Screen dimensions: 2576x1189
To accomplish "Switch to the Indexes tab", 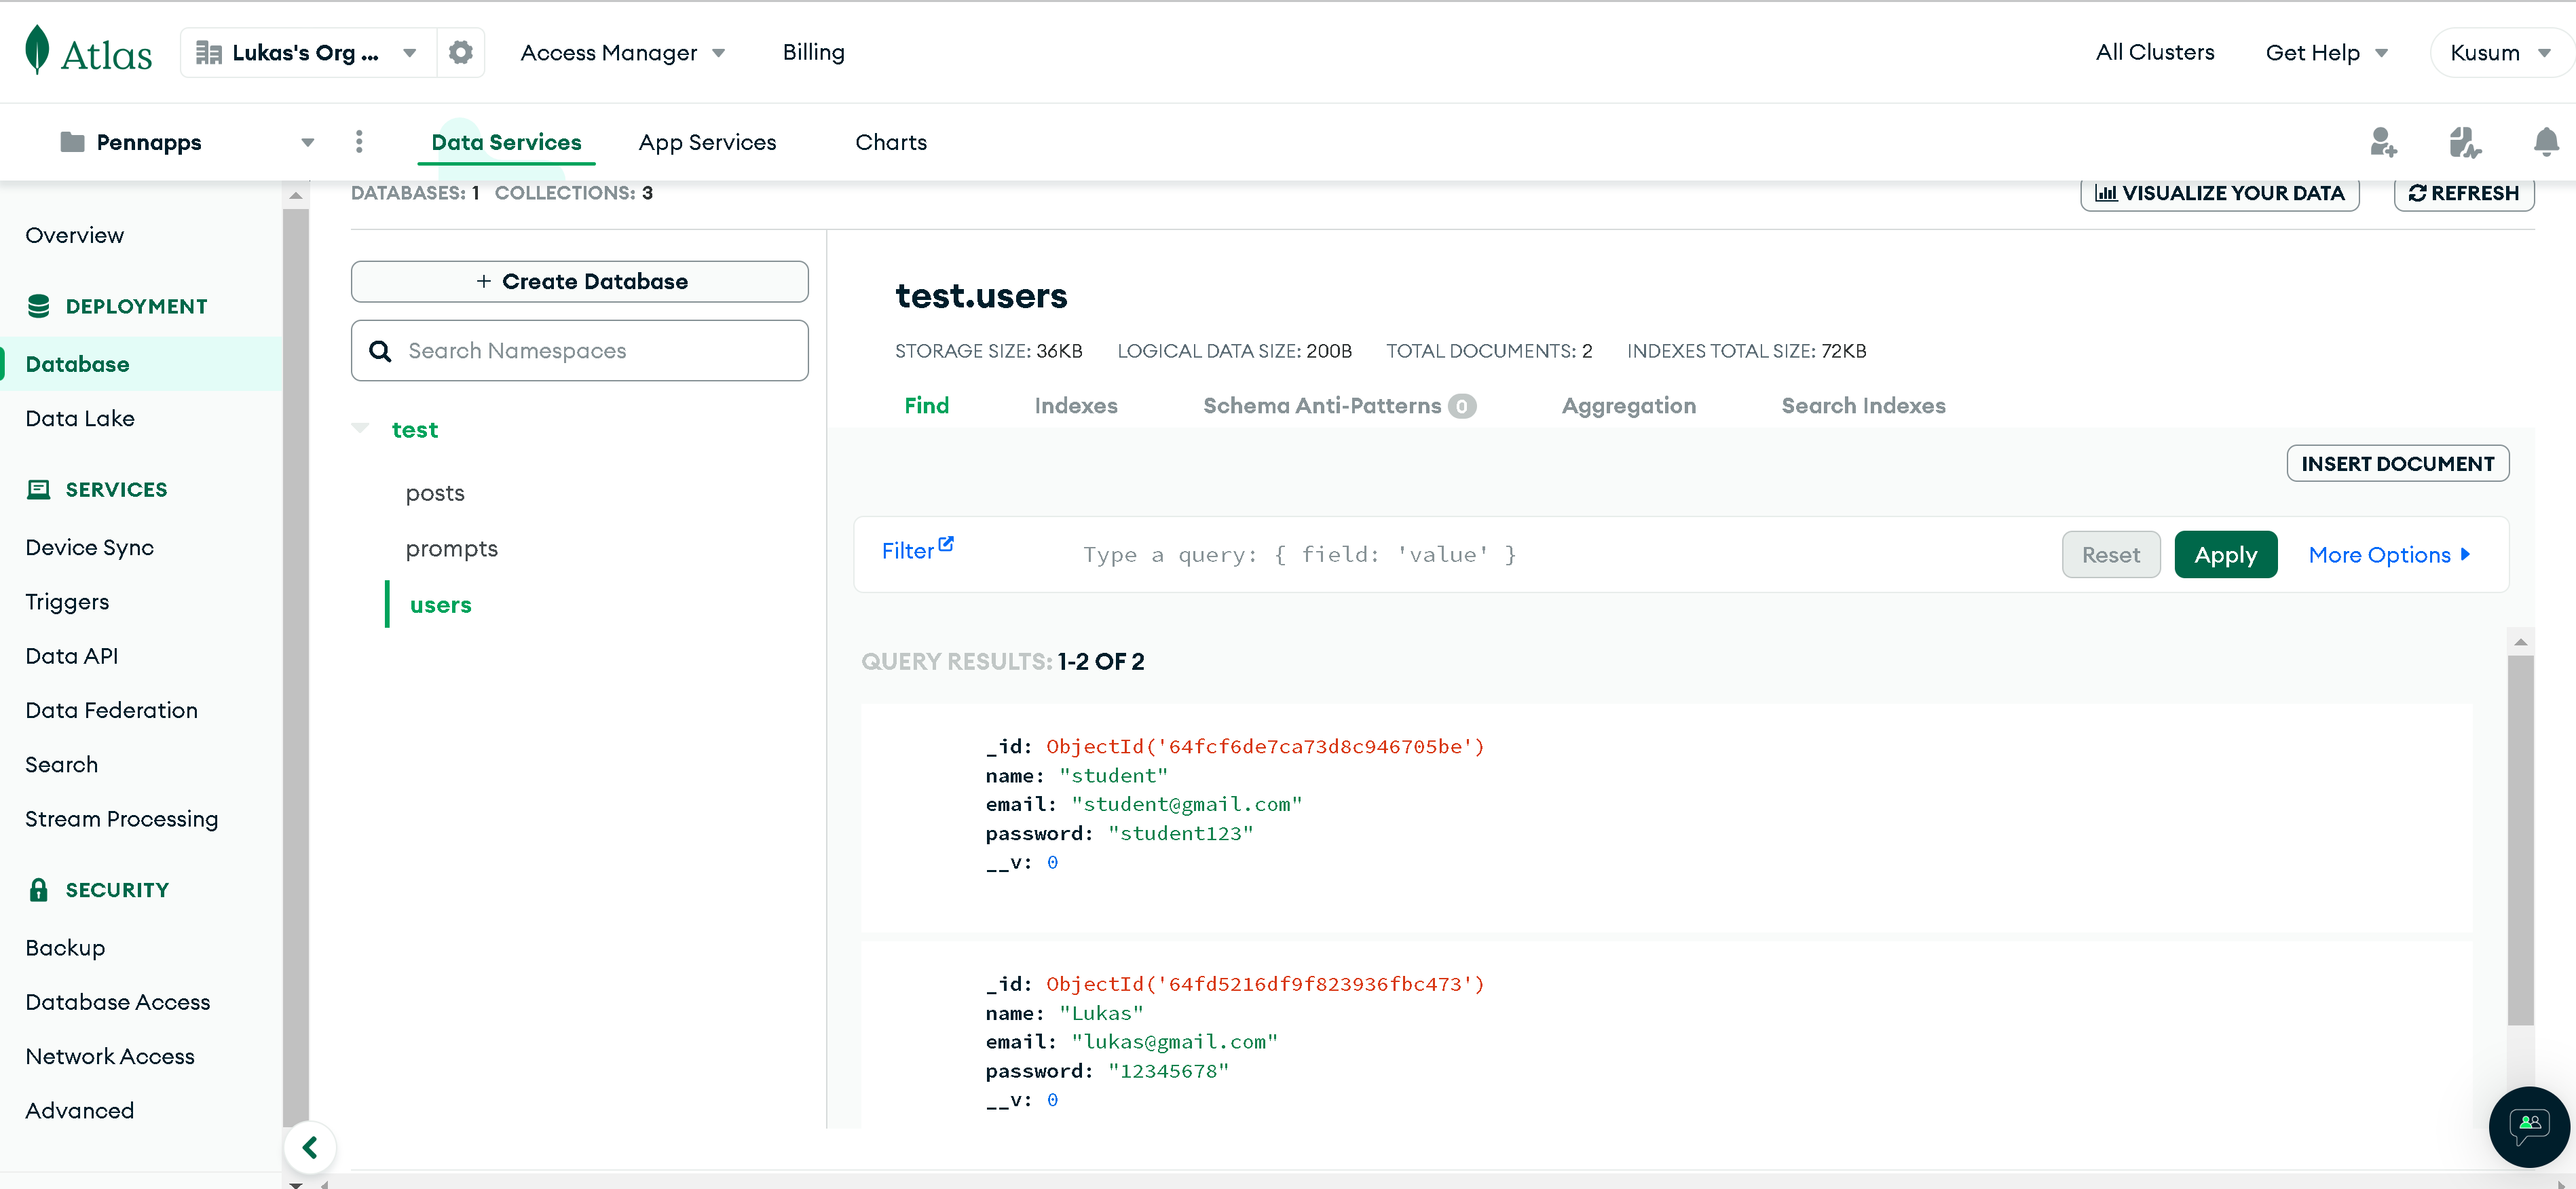I will tap(1075, 405).
